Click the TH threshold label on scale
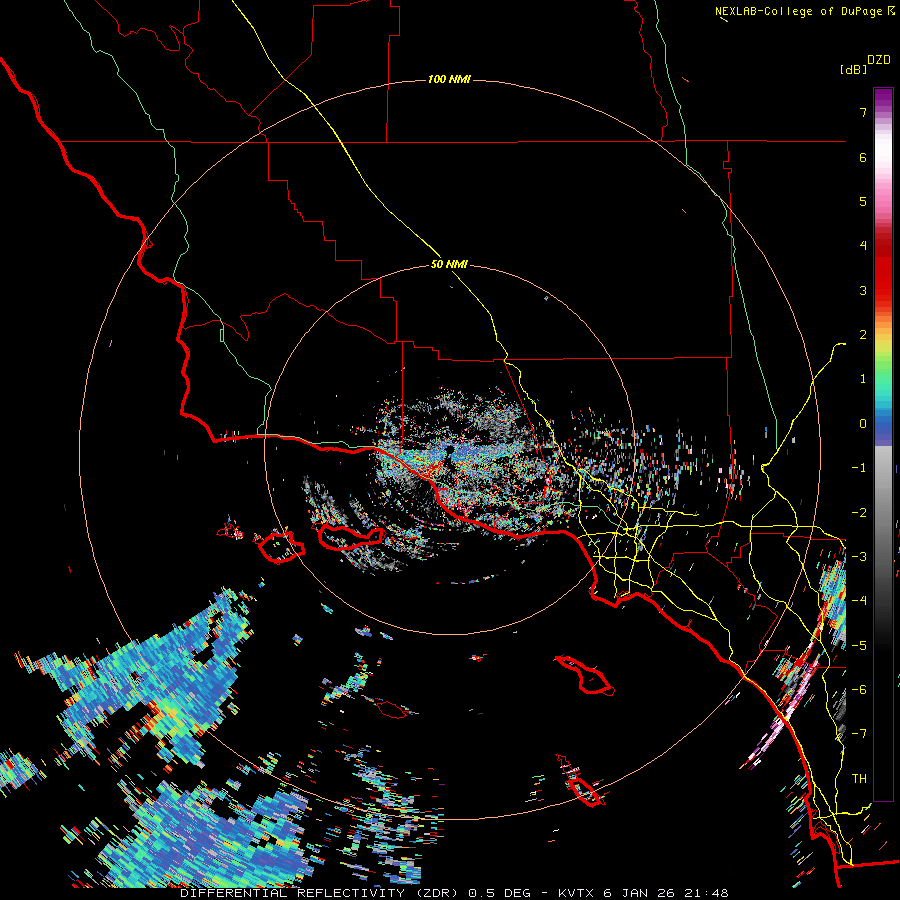The height and width of the screenshot is (900, 900). pos(859,779)
